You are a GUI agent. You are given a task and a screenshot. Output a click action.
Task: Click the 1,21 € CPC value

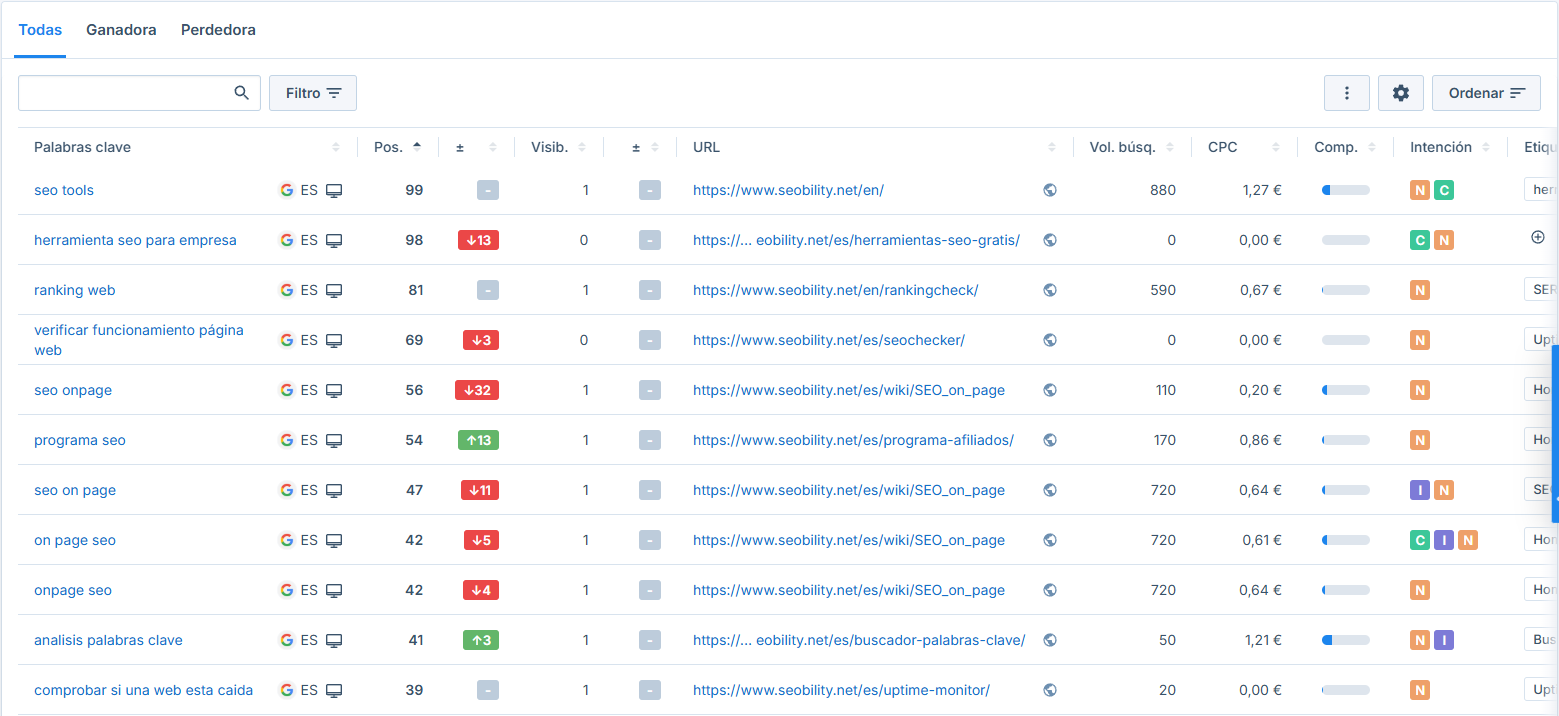pos(1262,640)
